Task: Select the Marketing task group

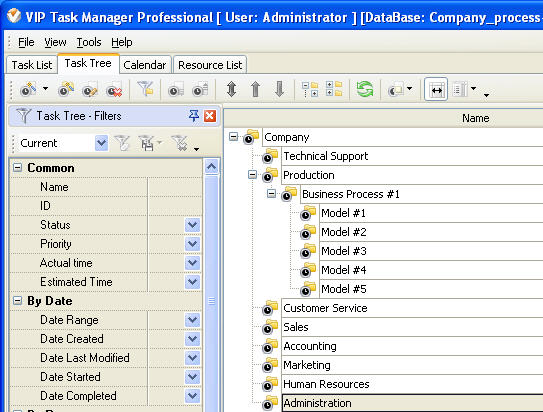Action: [x=306, y=365]
